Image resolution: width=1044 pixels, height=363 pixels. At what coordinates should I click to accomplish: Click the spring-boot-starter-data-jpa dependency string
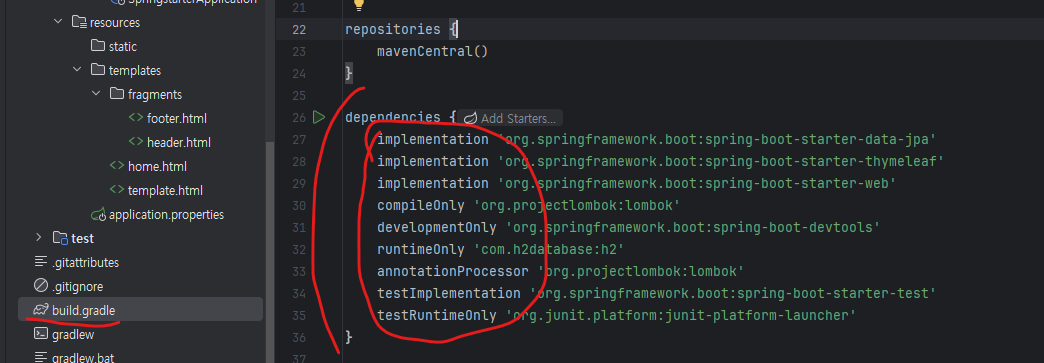coord(717,140)
